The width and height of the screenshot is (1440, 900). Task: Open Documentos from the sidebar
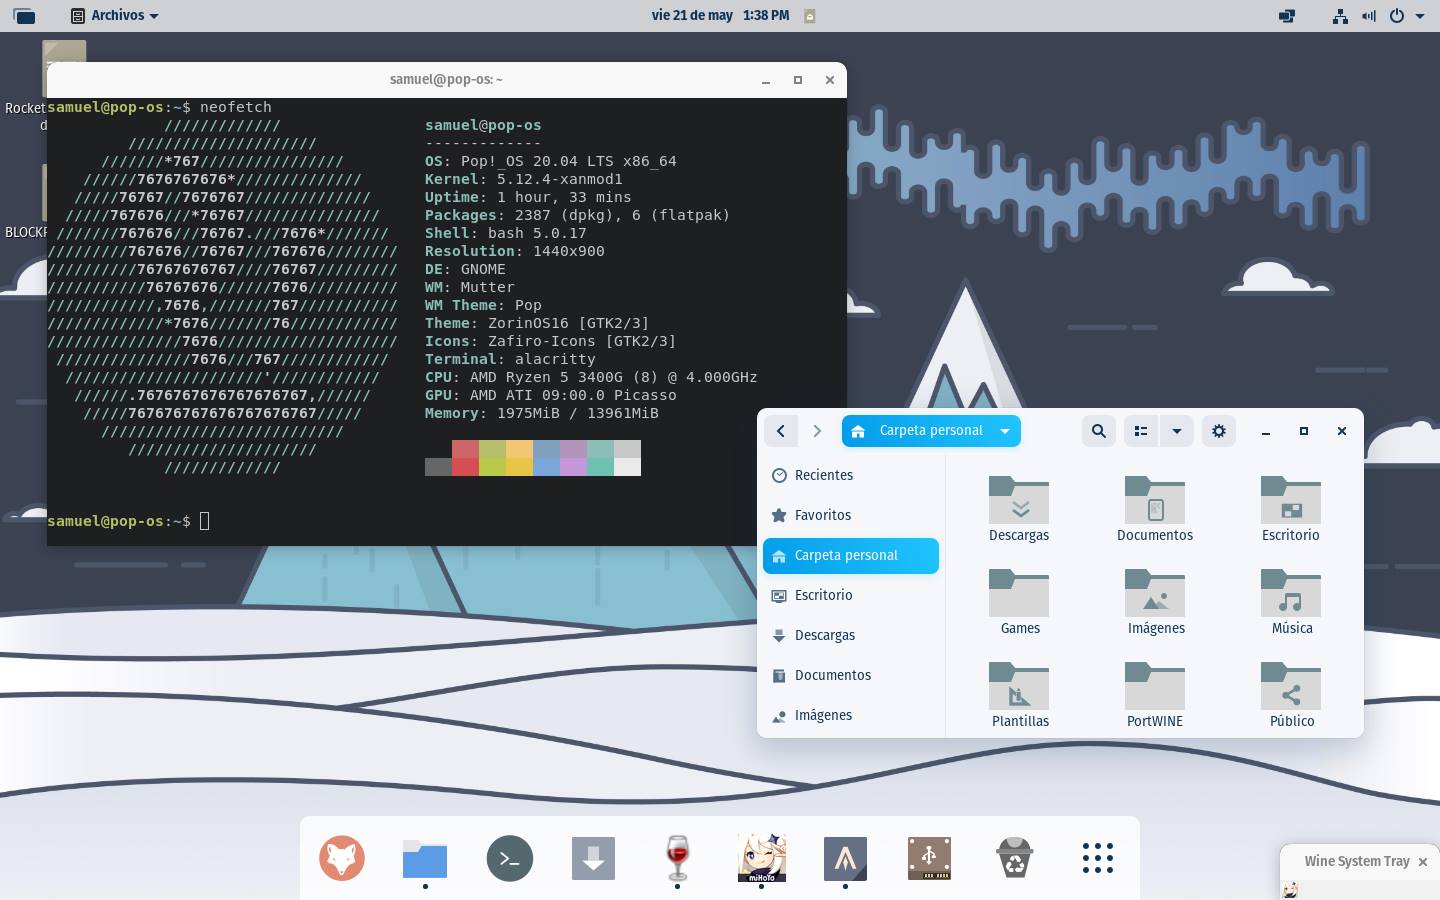(x=832, y=675)
